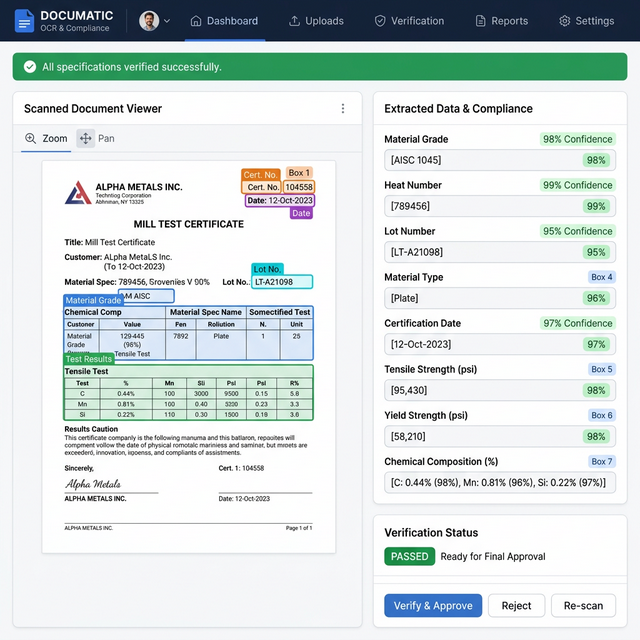Go to the Dashboard tab

224,21
